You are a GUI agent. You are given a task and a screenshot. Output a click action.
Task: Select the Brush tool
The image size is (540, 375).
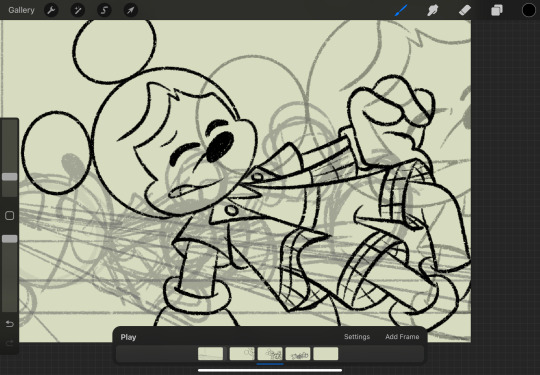[x=401, y=10]
